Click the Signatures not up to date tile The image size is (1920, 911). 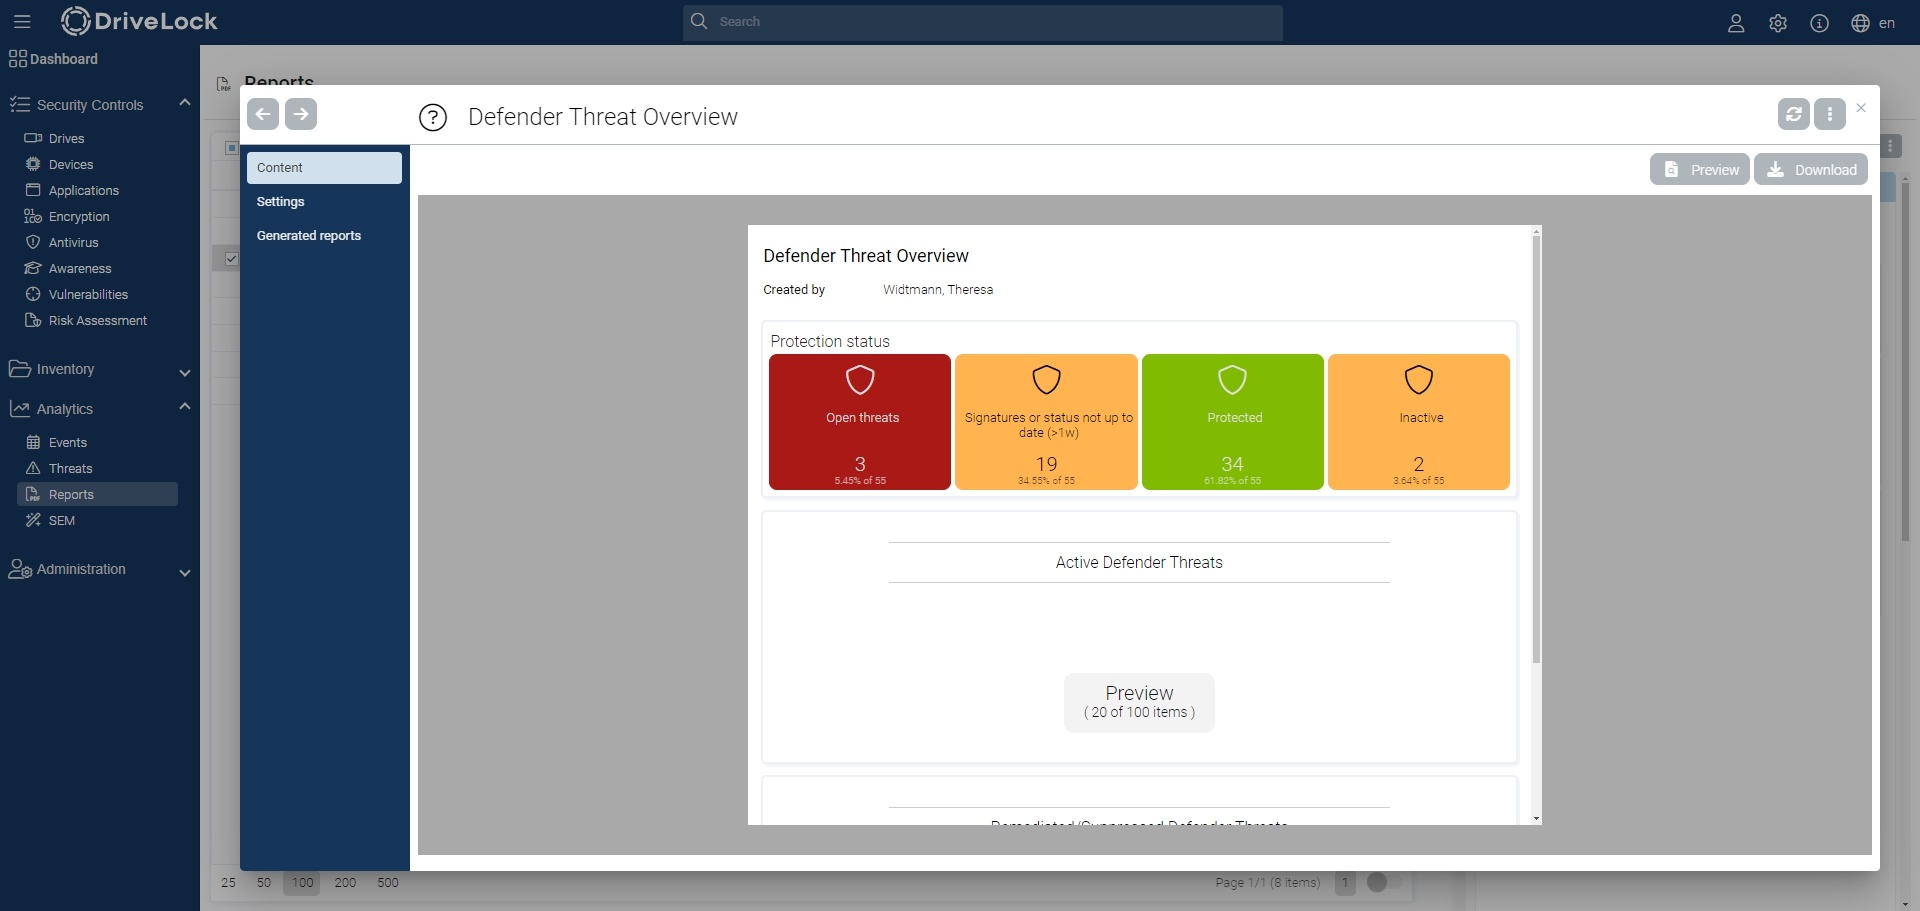(x=1046, y=422)
